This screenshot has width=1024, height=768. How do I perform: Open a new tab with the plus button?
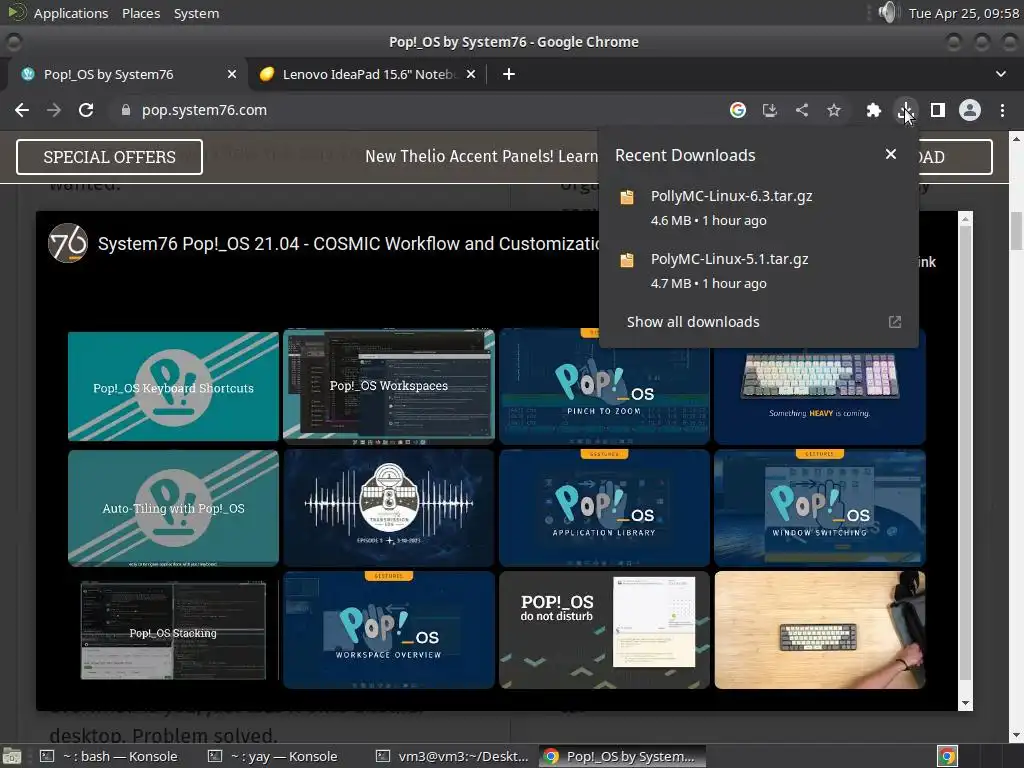pos(509,74)
